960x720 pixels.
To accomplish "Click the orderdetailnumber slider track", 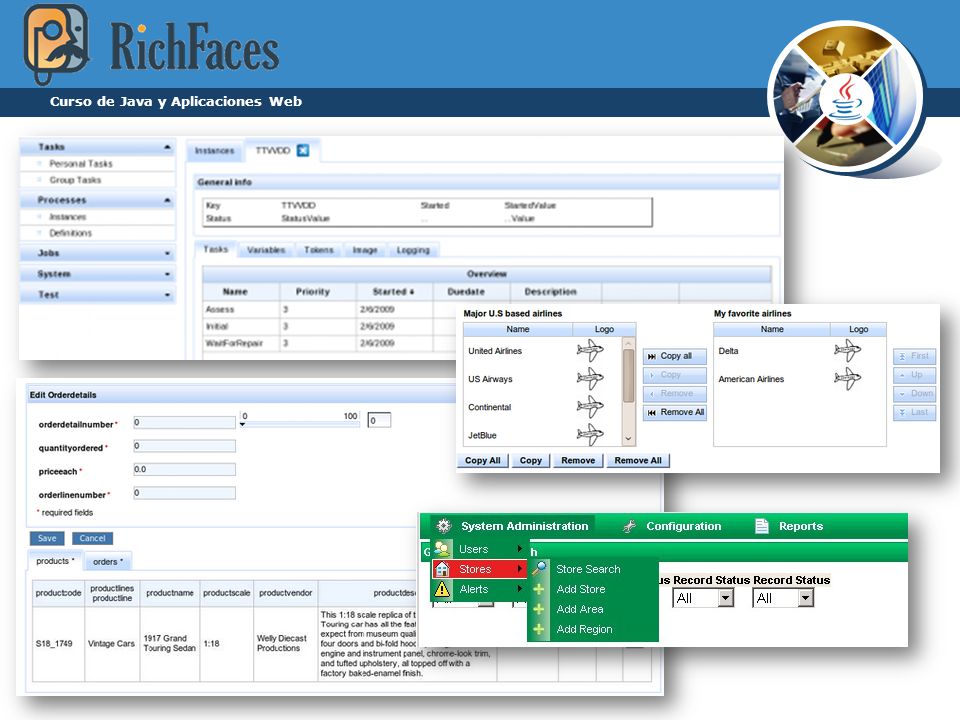I will [300, 422].
